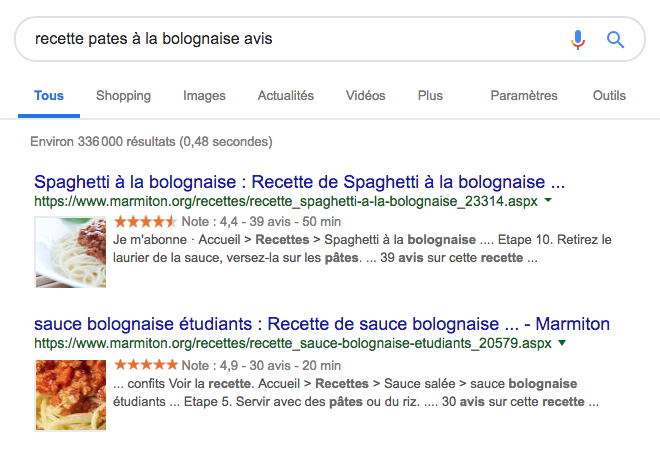
Task: Click the five-star rating of sauce bolognaise étudiants
Action: 146,365
